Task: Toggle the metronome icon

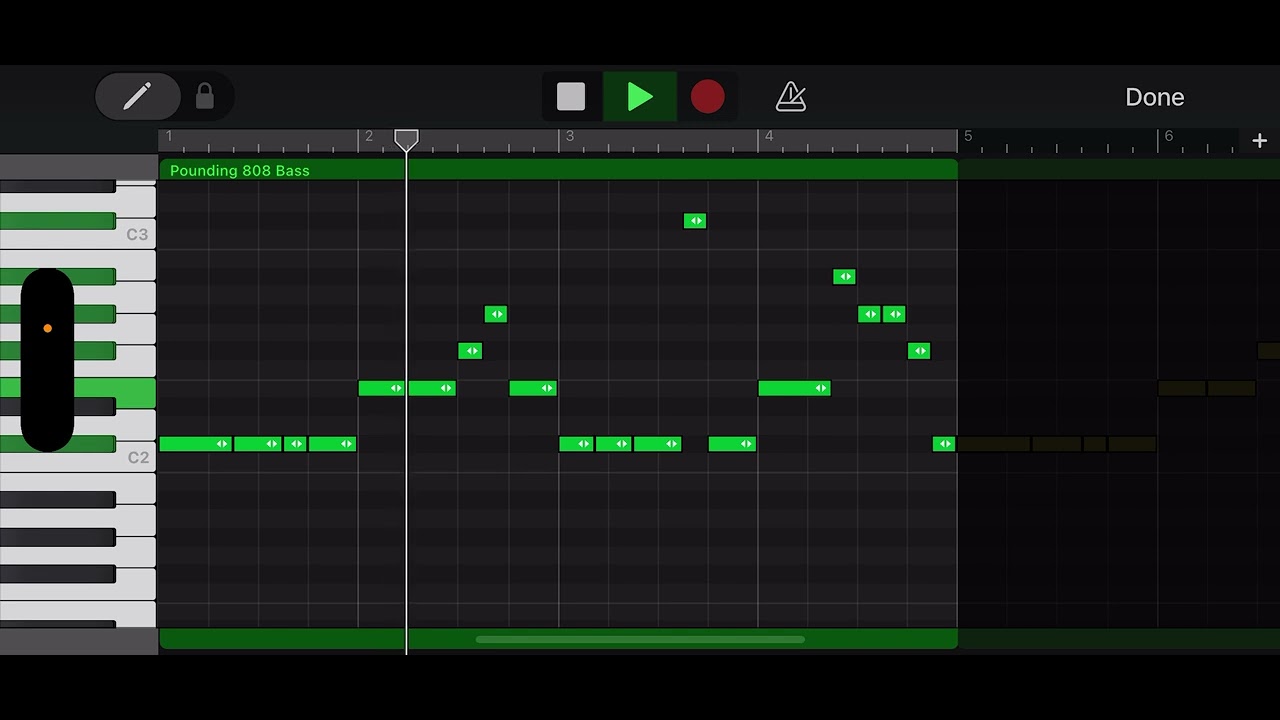Action: [791, 96]
